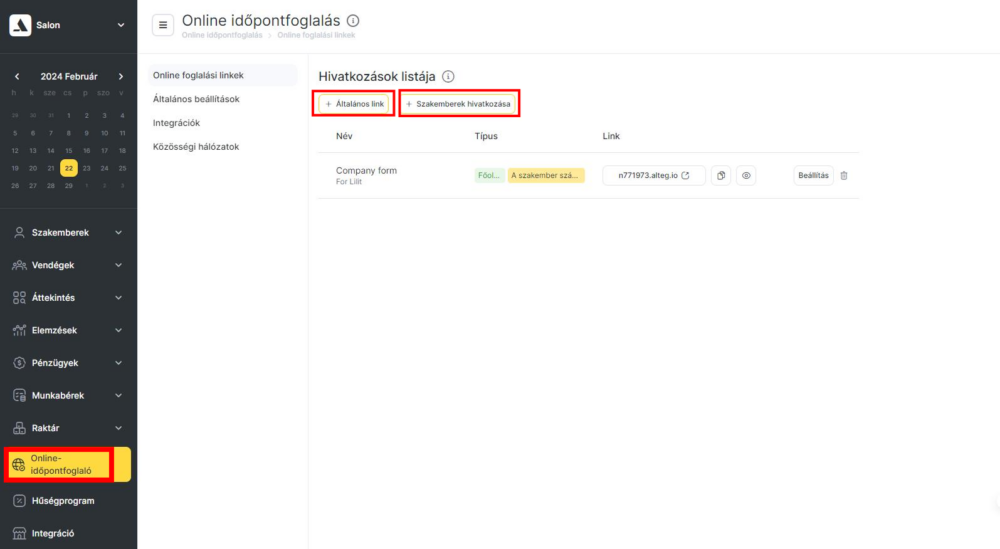
Task: Select highlighted date 22 in calendar
Action: pos(69,168)
